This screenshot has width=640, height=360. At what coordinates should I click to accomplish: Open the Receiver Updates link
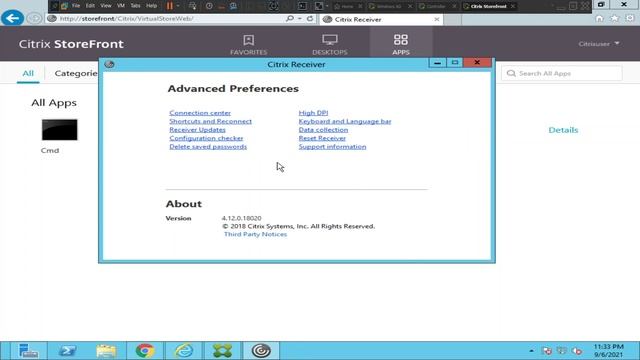198,130
